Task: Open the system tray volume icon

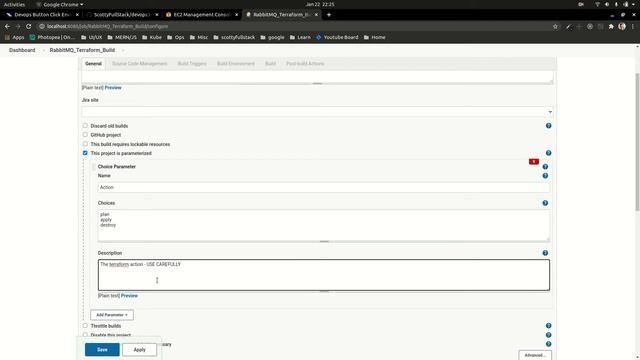Action: click(607, 4)
